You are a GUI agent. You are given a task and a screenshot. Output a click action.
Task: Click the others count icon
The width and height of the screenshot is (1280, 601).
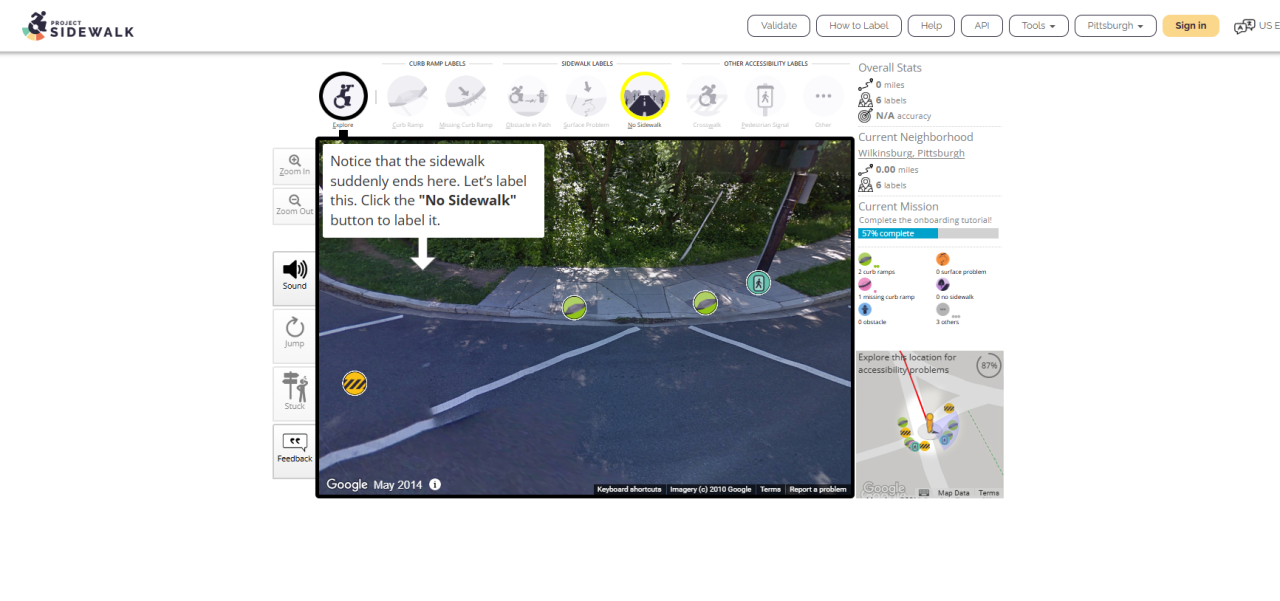click(x=943, y=310)
